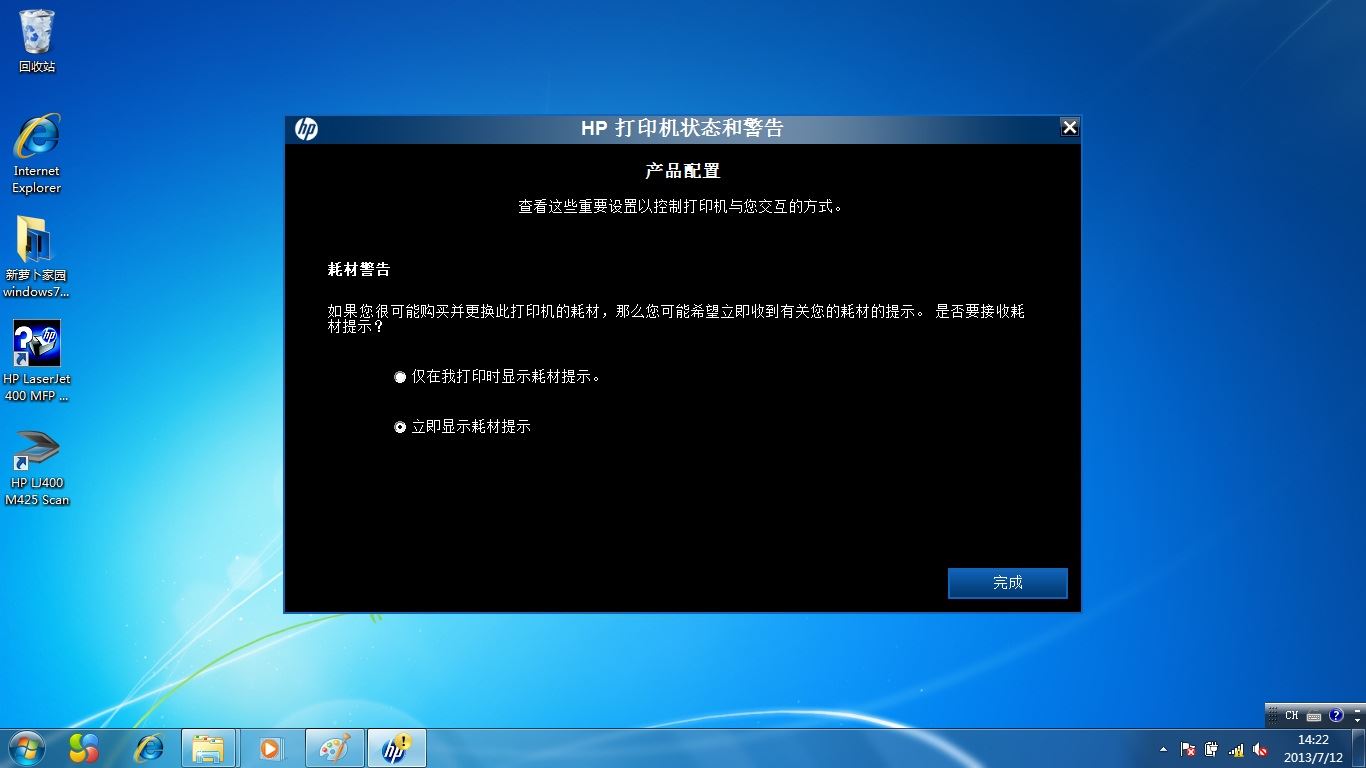The image size is (1366, 768).
Task: Open the language bar options arrow
Action: pyautogui.click(x=1357, y=721)
